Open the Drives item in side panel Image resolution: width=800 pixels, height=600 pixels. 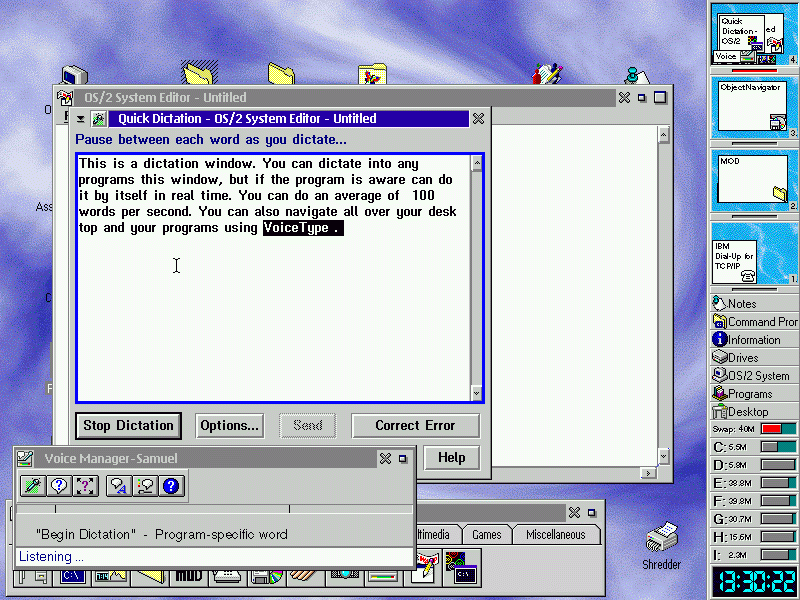[x=754, y=358]
